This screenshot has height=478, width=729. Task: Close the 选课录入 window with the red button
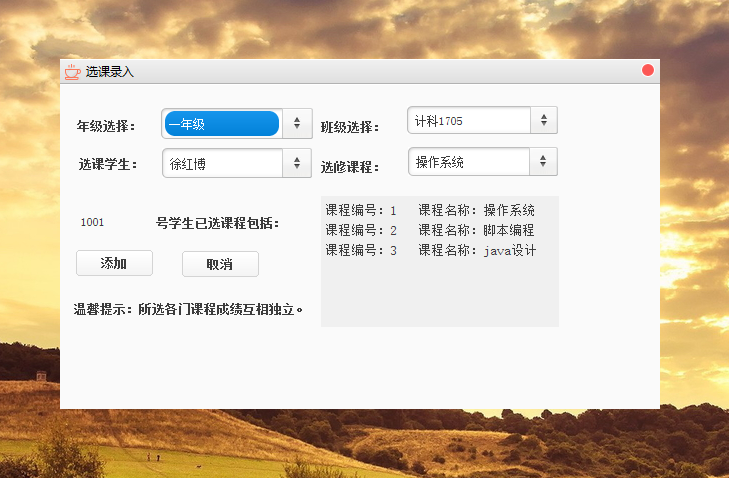click(x=648, y=70)
